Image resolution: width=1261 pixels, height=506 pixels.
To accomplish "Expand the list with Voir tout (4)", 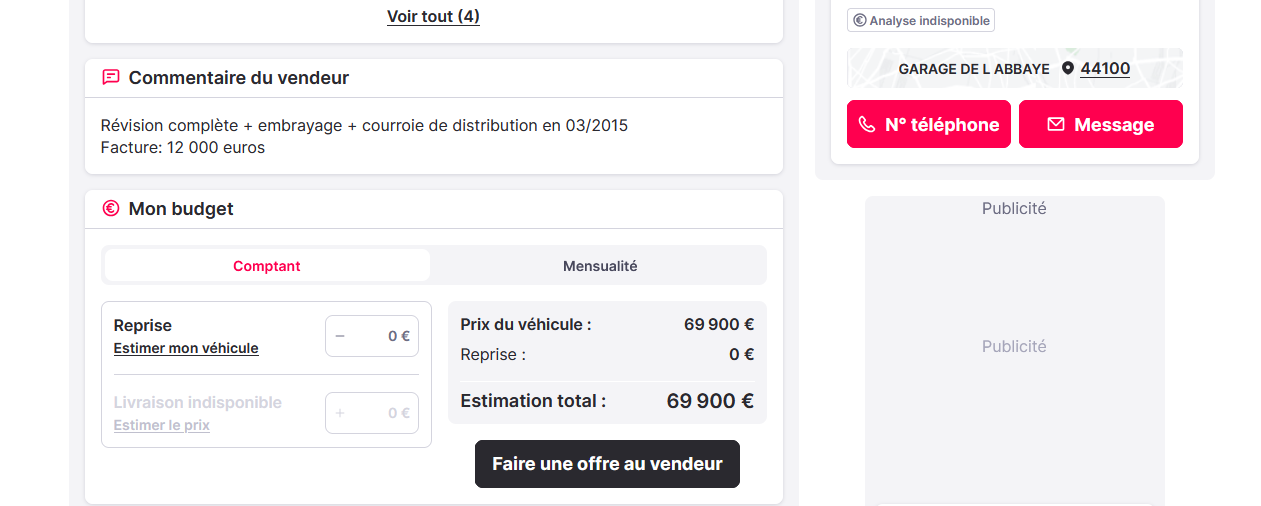I will click(433, 16).
